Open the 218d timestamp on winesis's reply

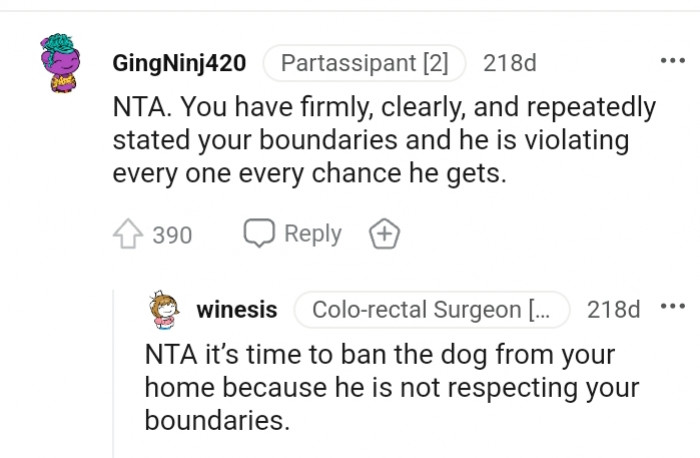pos(614,310)
